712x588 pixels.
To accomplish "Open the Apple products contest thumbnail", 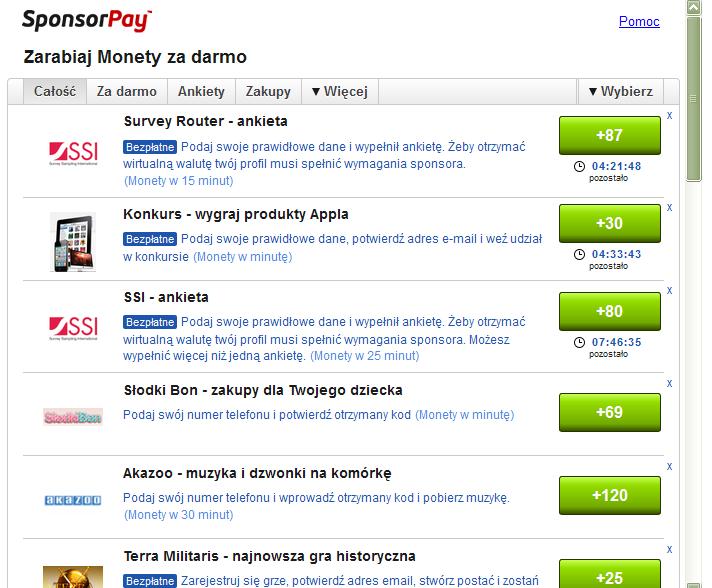I will coord(73,243).
